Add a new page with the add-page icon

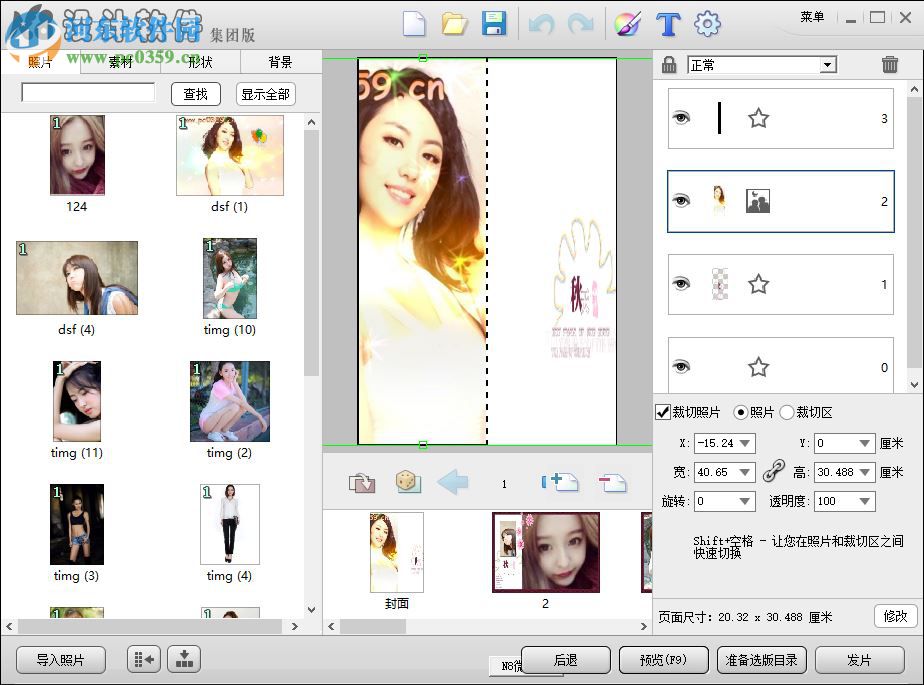tap(560, 481)
